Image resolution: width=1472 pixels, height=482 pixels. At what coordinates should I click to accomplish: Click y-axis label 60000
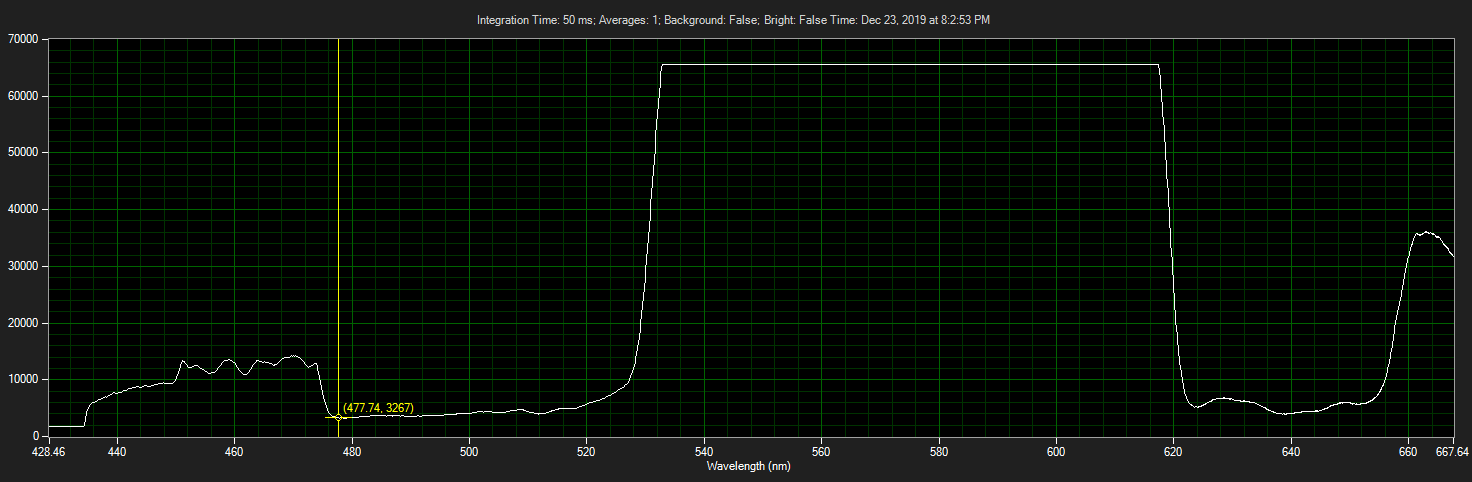(x=22, y=96)
